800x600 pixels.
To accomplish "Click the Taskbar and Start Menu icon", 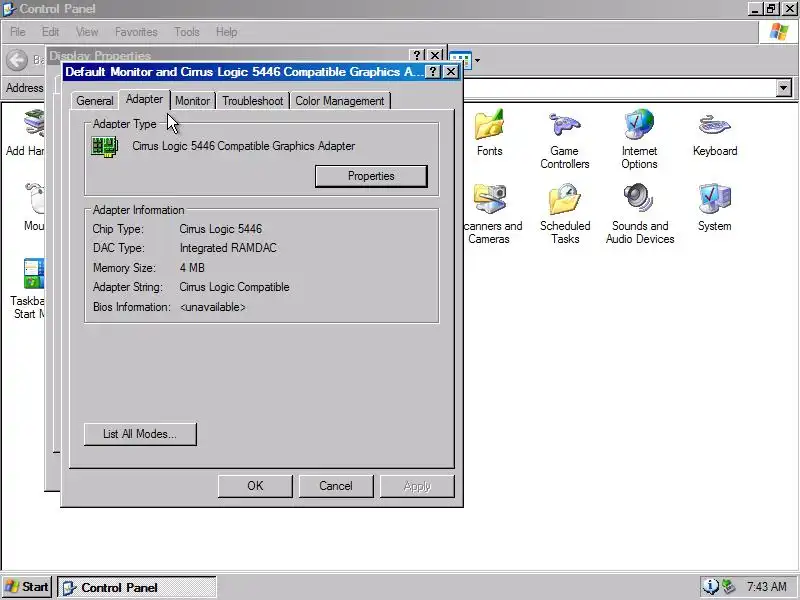I will (34, 273).
